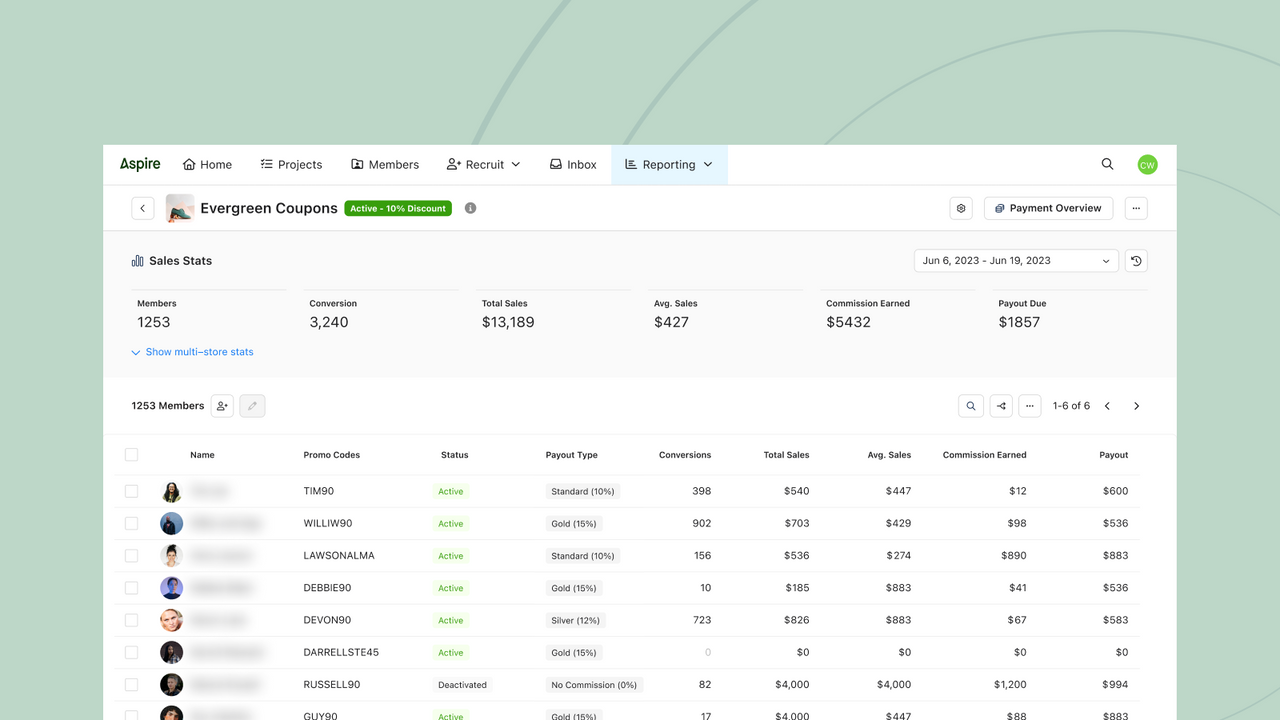
Task: Click the history reset icon beside date range
Action: point(1136,261)
